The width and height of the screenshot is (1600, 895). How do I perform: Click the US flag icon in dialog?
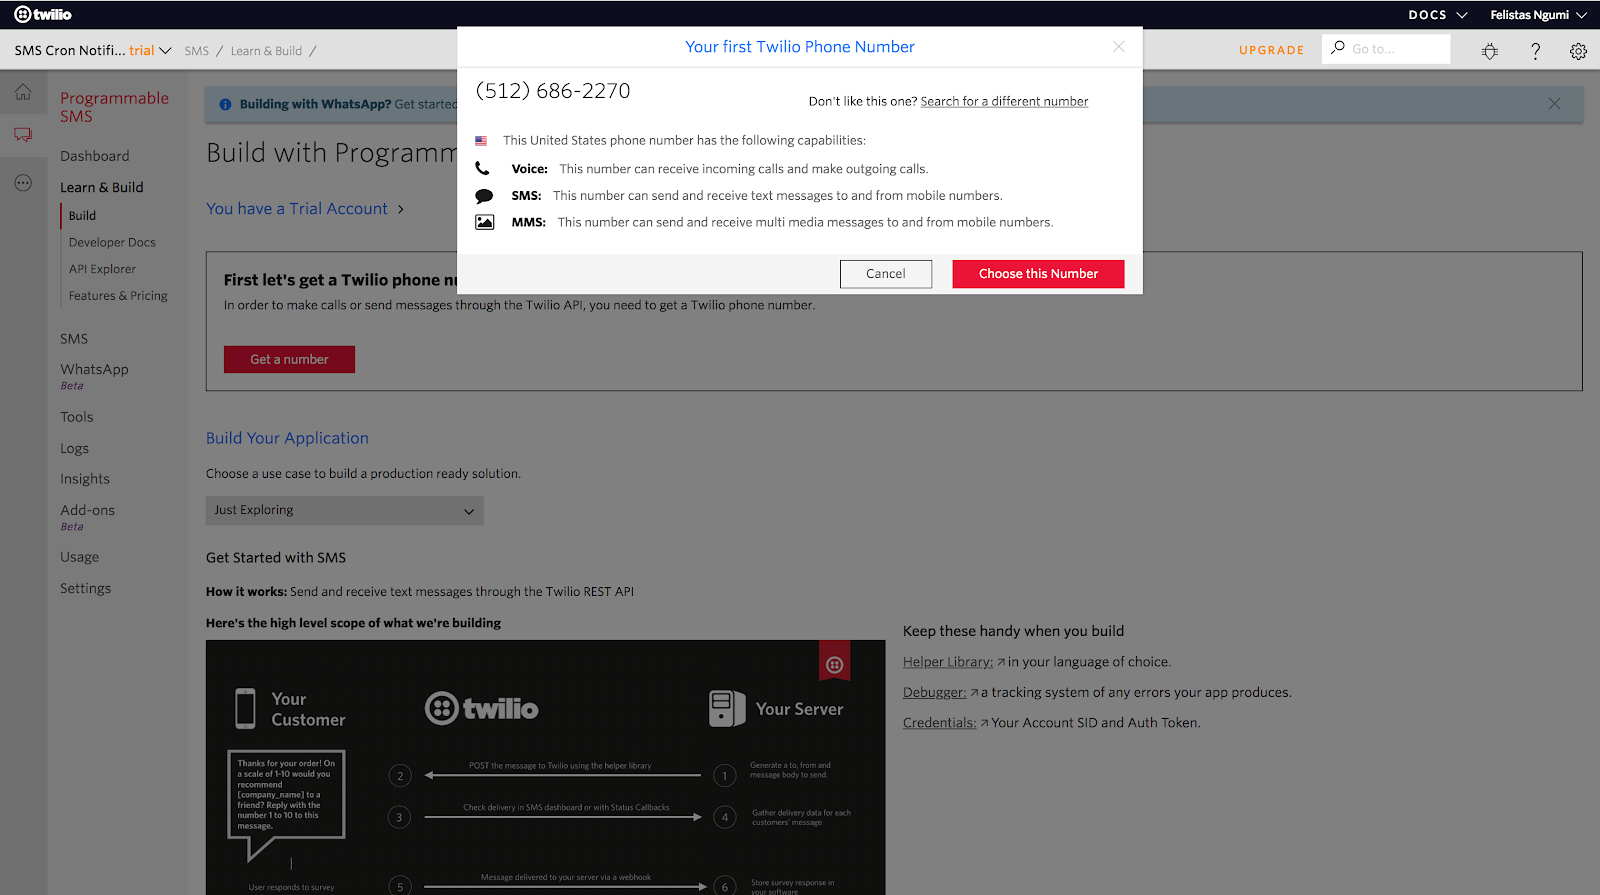click(x=481, y=141)
